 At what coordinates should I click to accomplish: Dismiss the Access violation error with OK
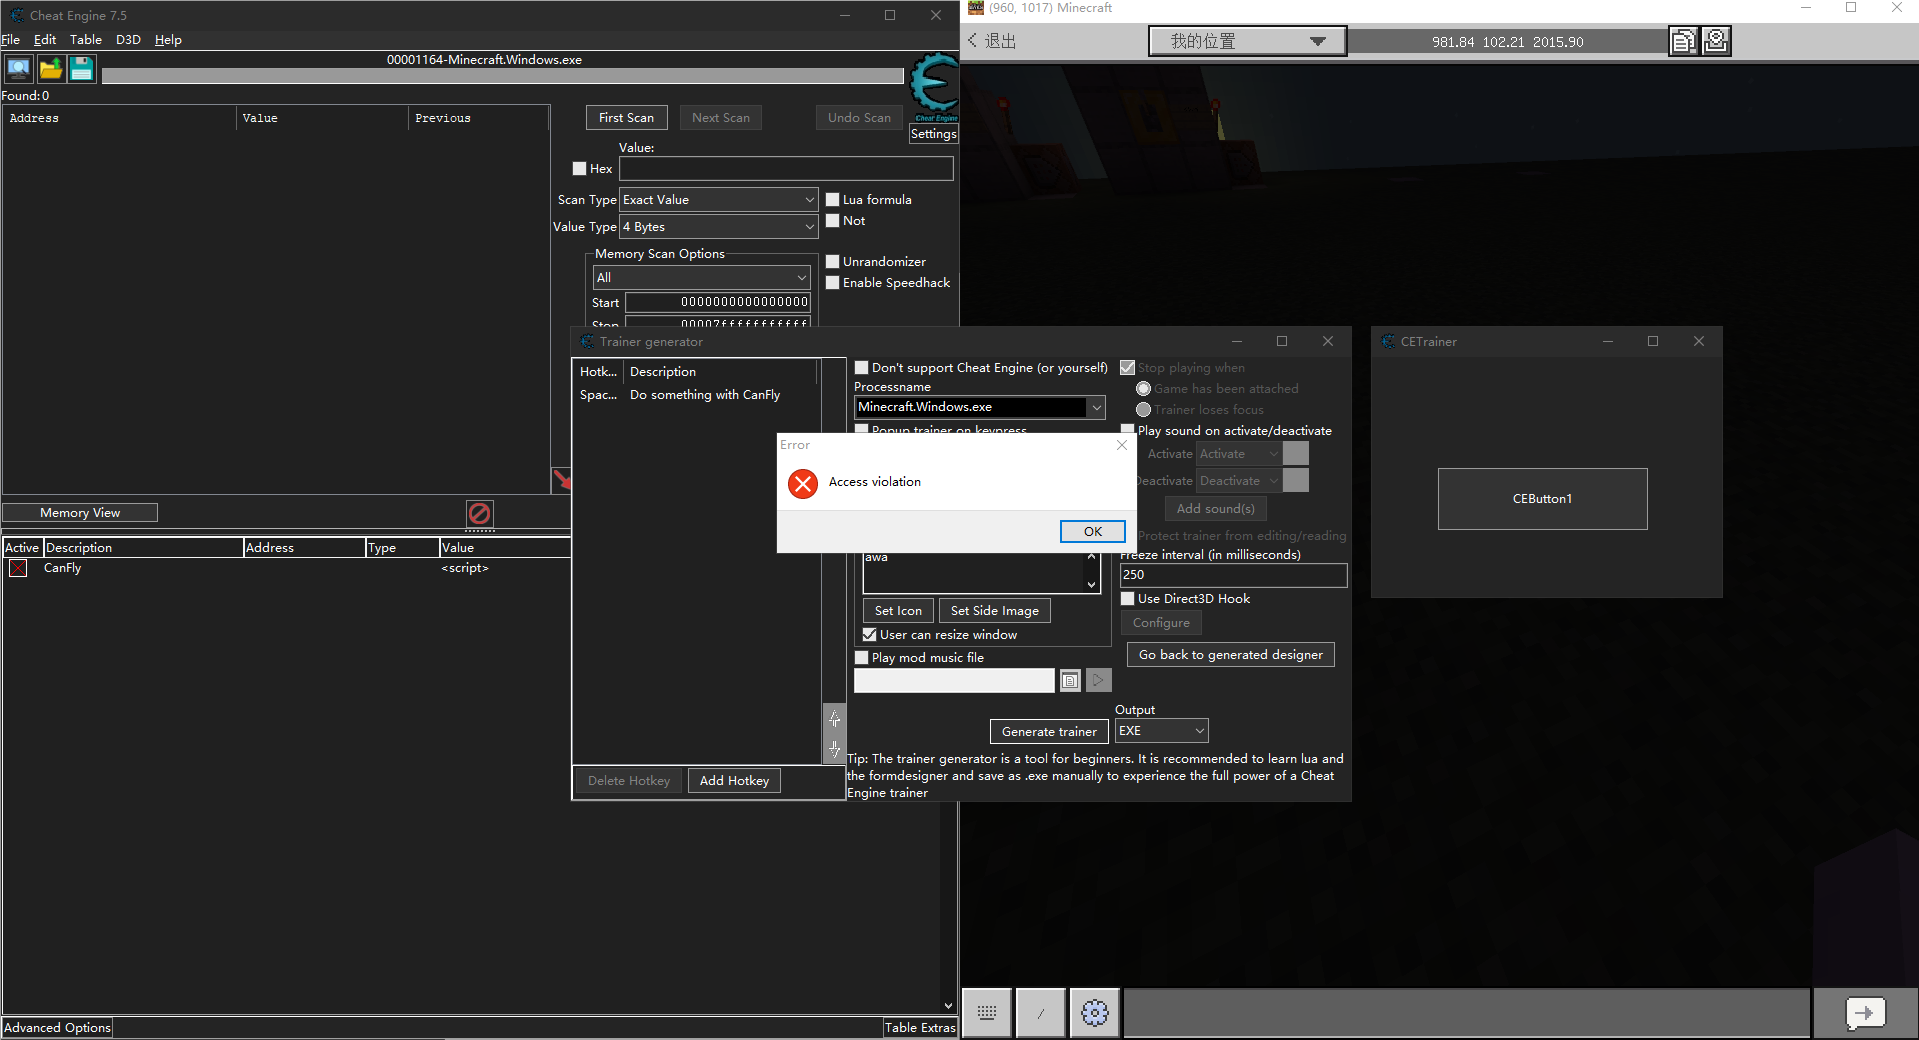[1092, 531]
